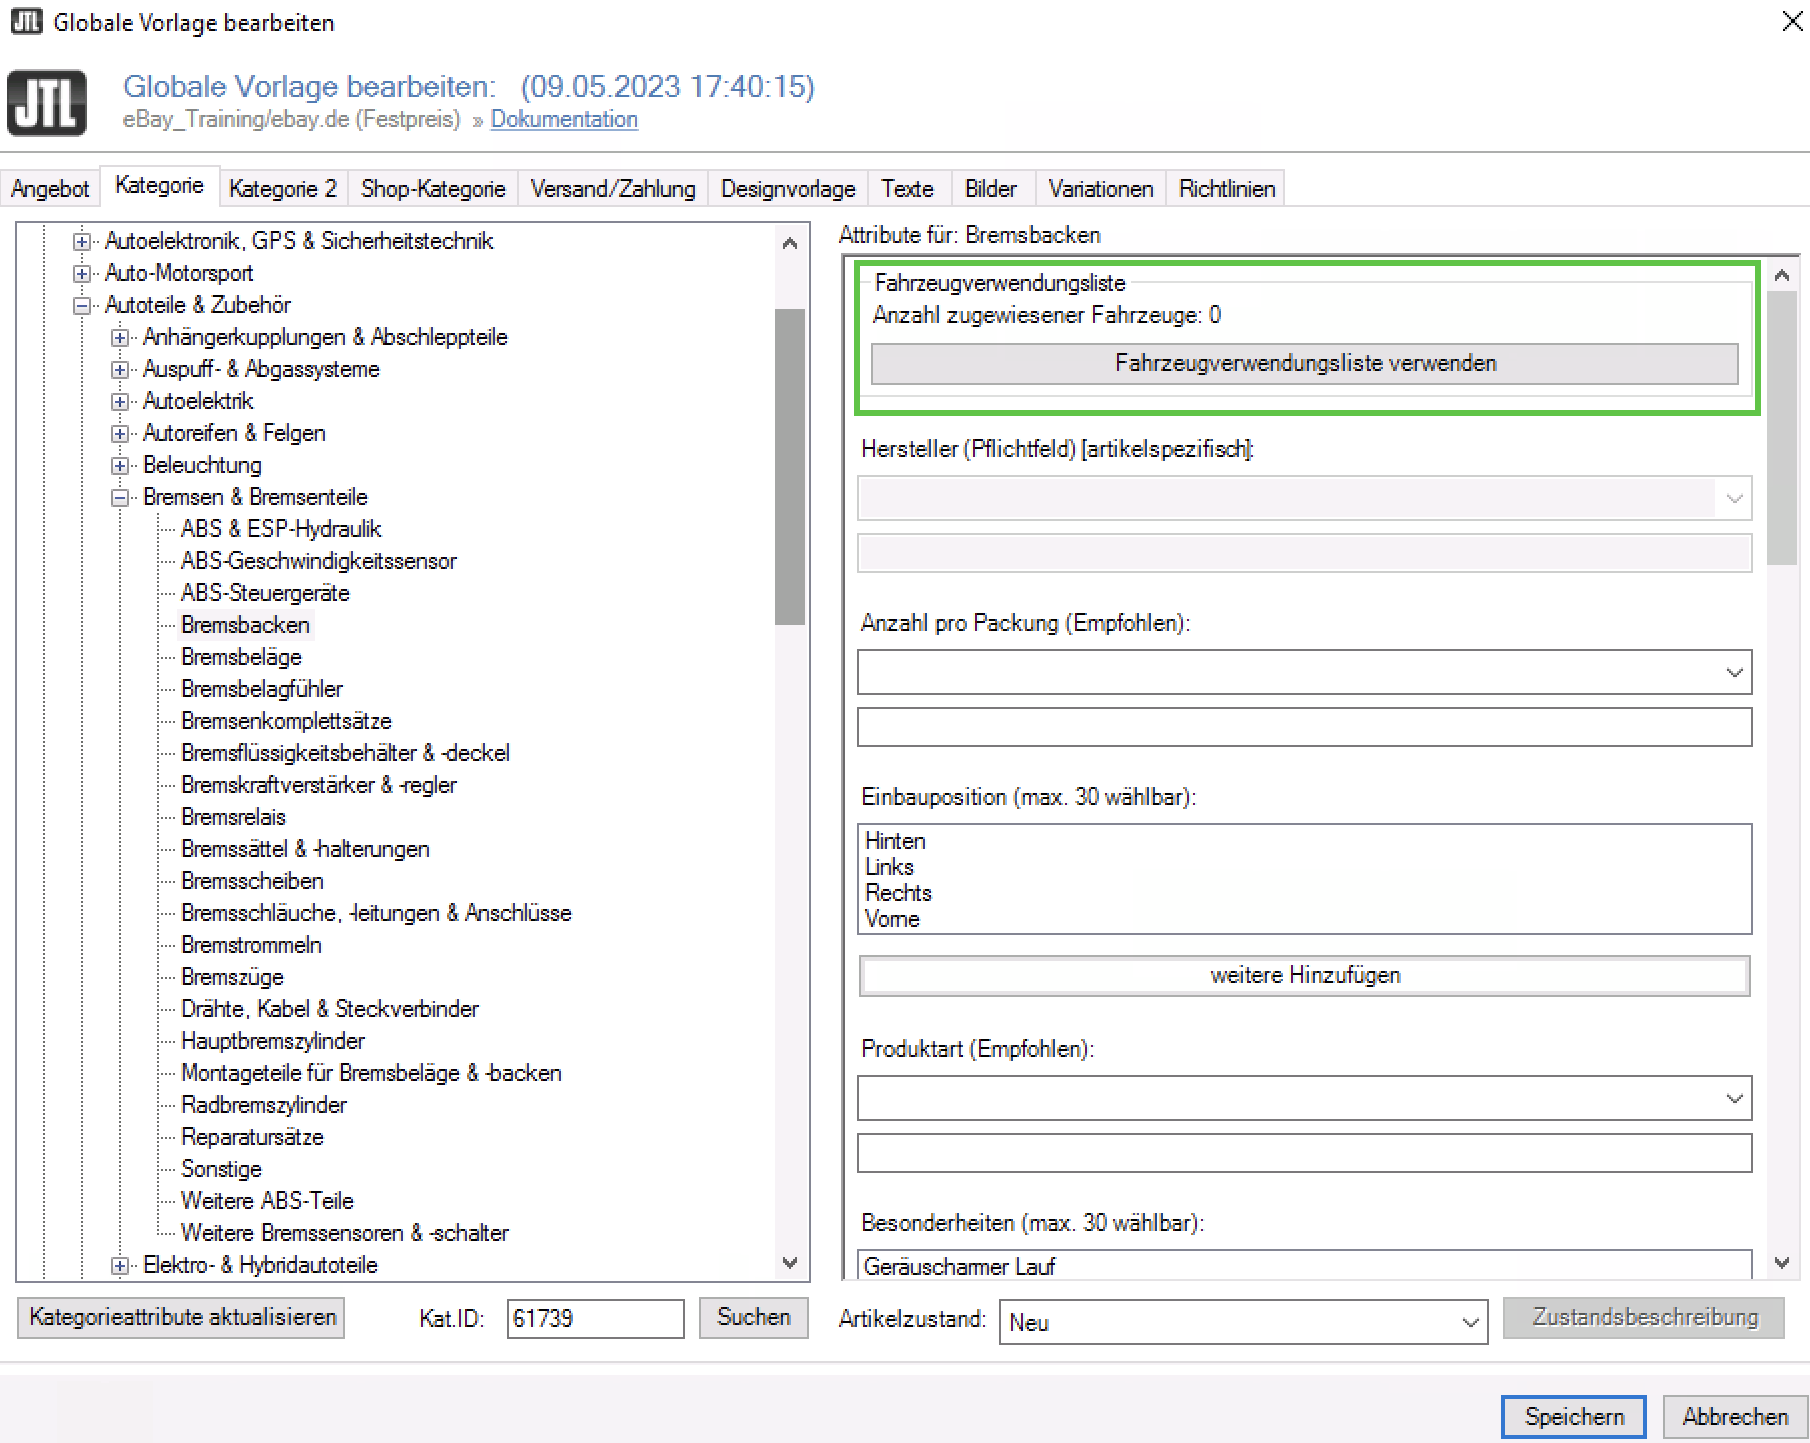Open the Dokumentation link
Viewport: 1810px width, 1443px height.
pyautogui.click(x=563, y=119)
